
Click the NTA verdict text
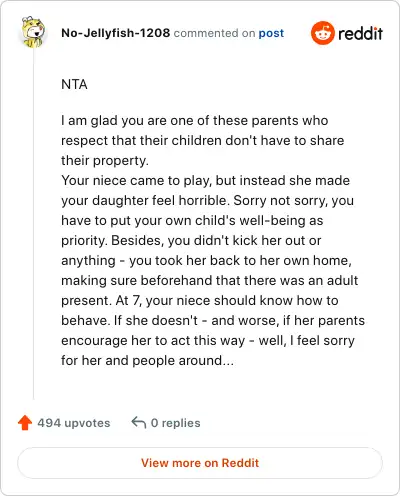pyautogui.click(x=74, y=84)
